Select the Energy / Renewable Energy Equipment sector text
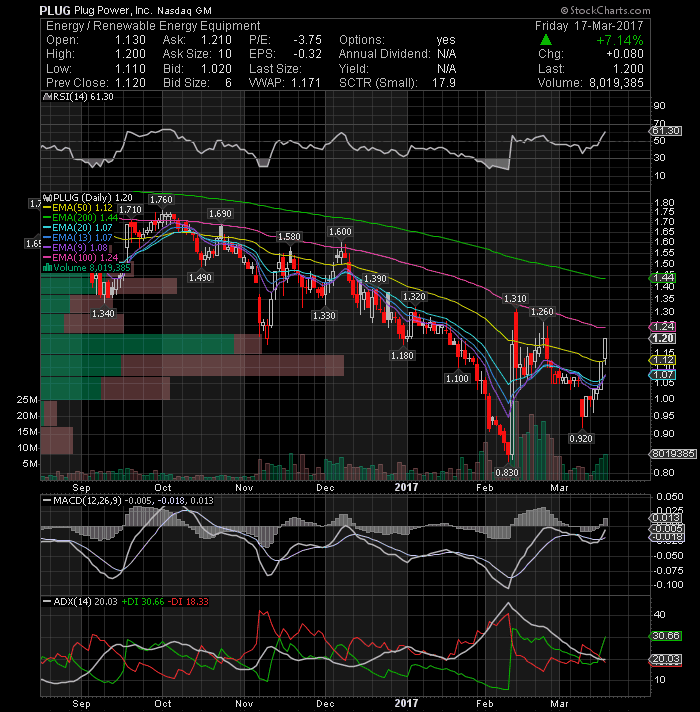 click(x=153, y=26)
